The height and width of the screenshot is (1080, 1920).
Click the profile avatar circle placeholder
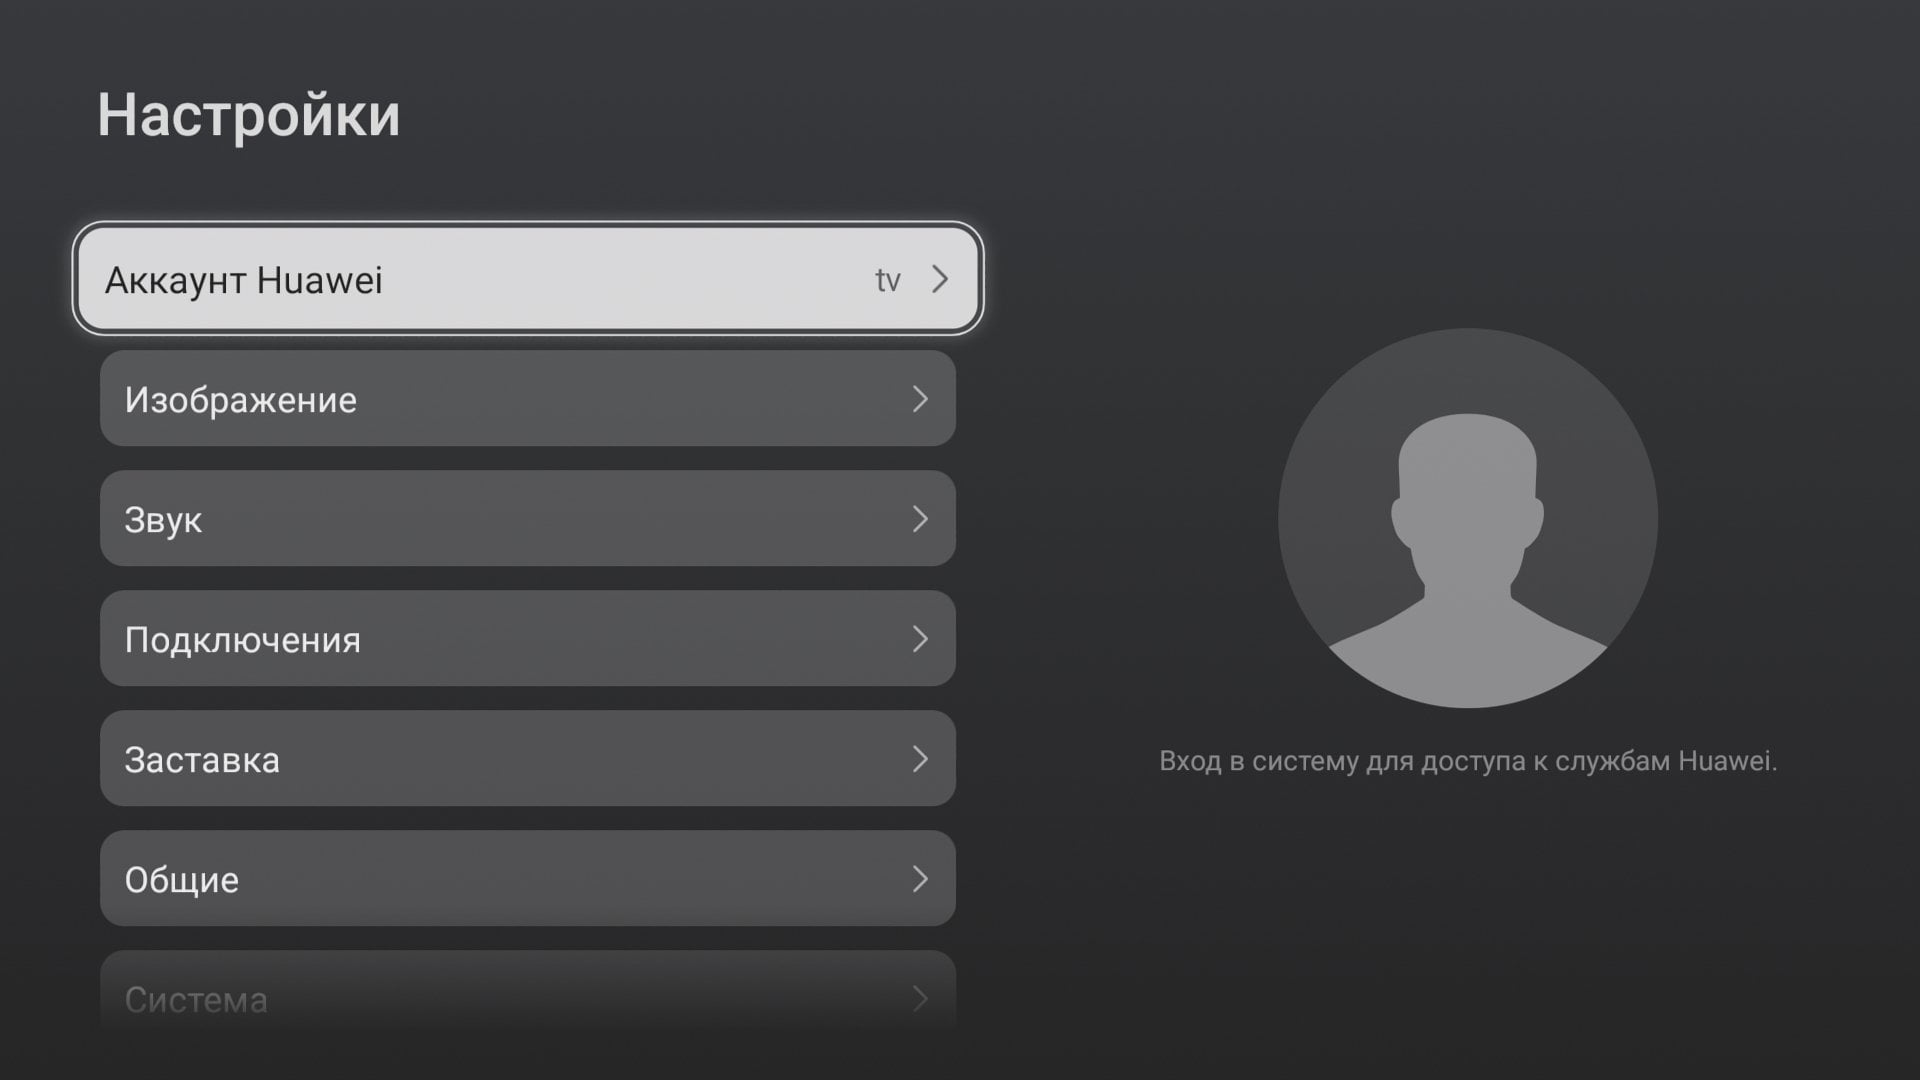click(x=1468, y=518)
